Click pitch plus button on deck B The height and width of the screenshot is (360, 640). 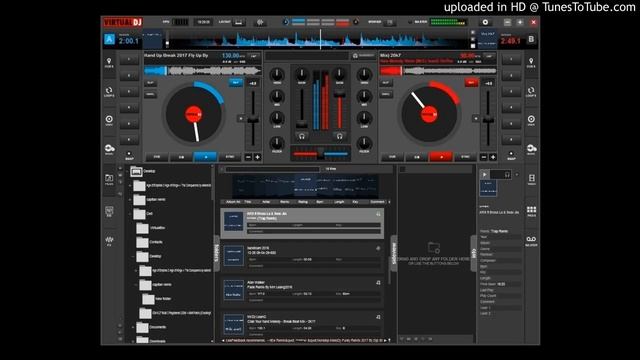[x=493, y=157]
